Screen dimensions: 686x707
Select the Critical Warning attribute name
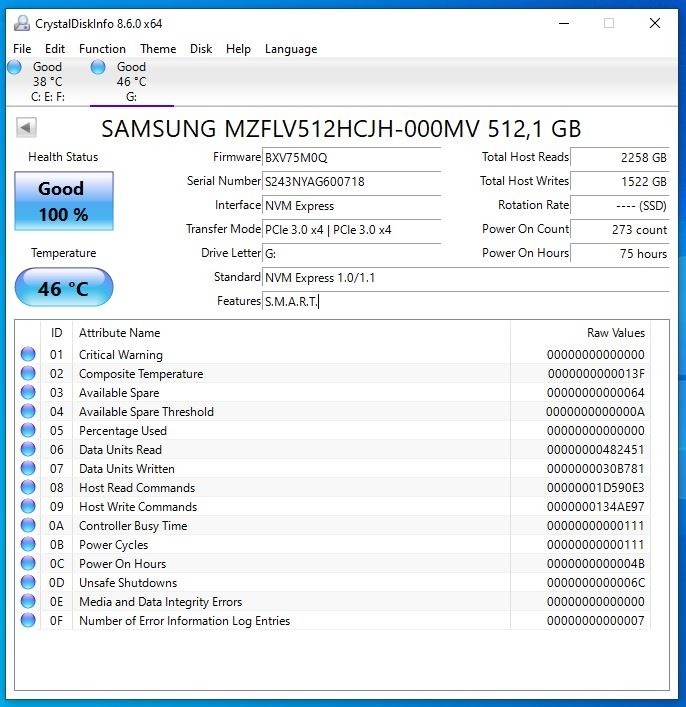tap(120, 355)
